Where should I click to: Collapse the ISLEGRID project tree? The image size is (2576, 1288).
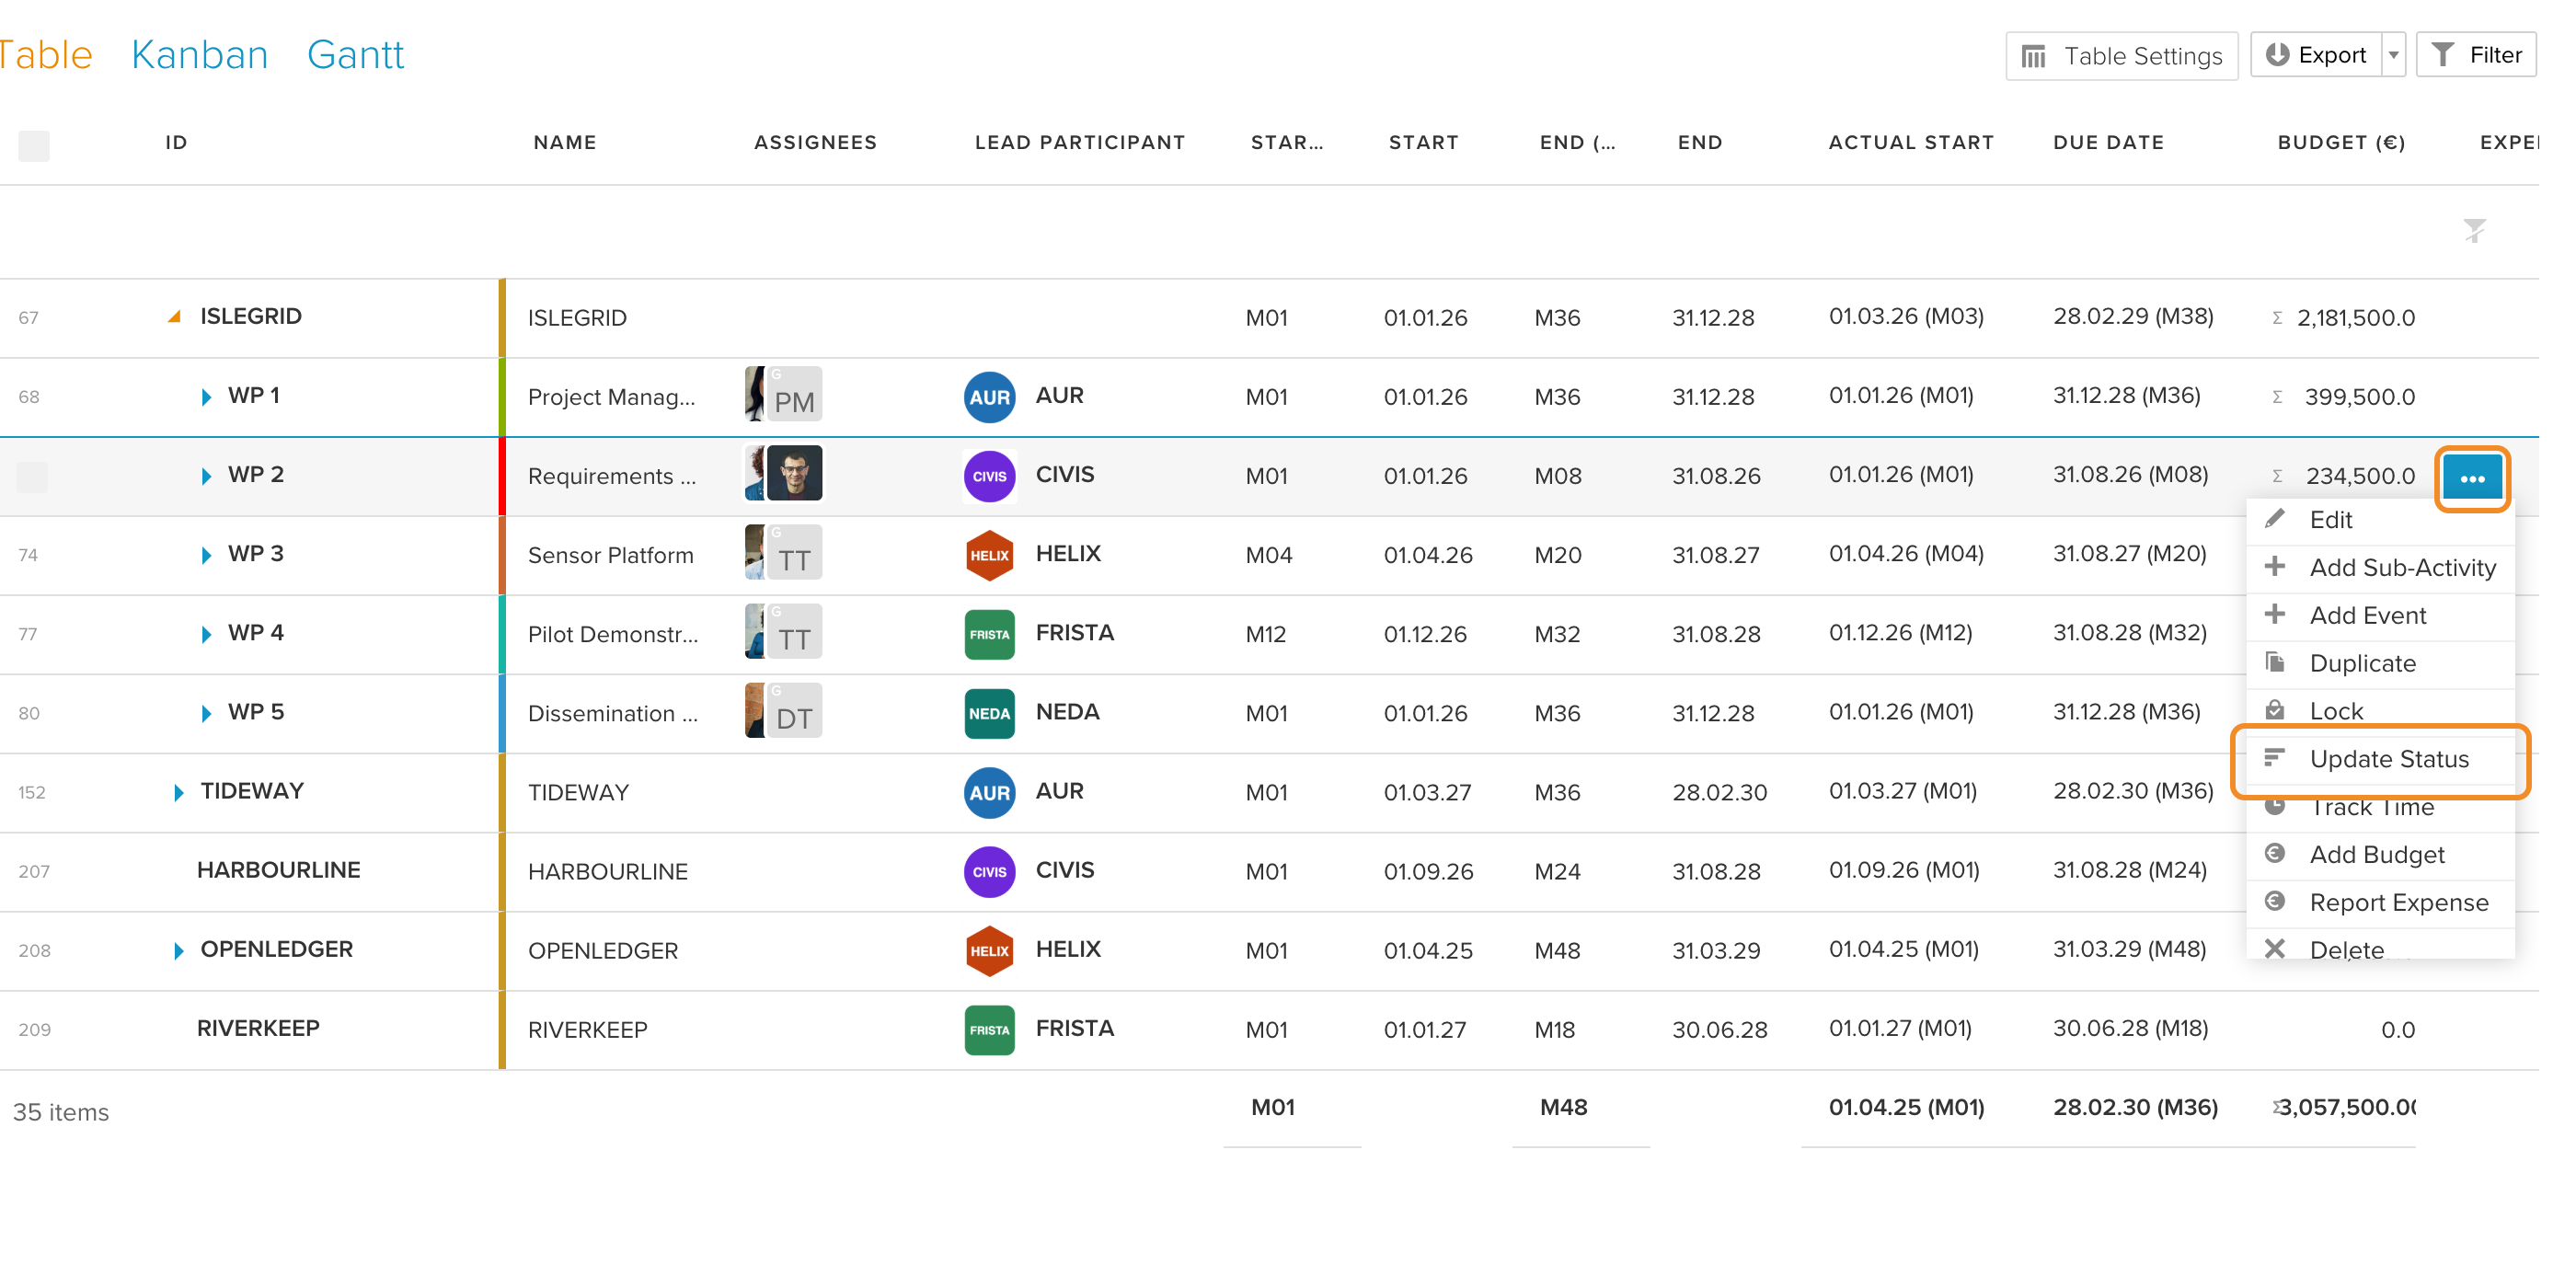pos(174,316)
